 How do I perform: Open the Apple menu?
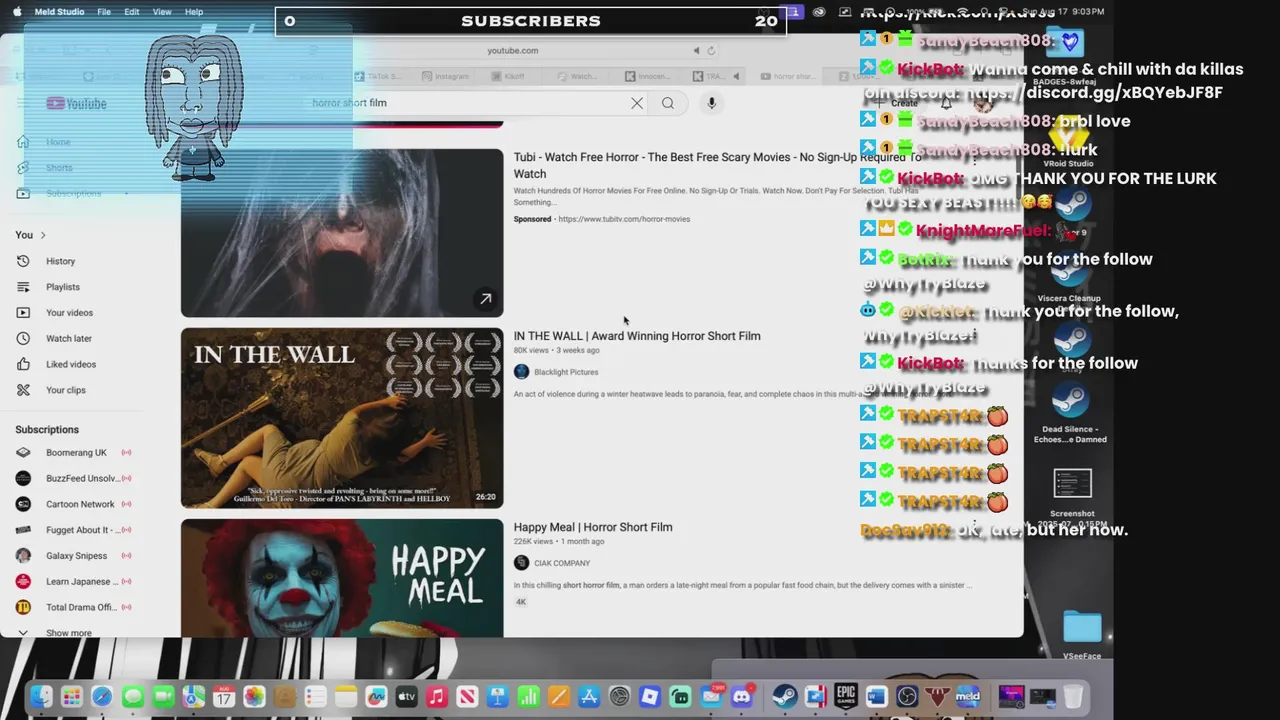16,12
